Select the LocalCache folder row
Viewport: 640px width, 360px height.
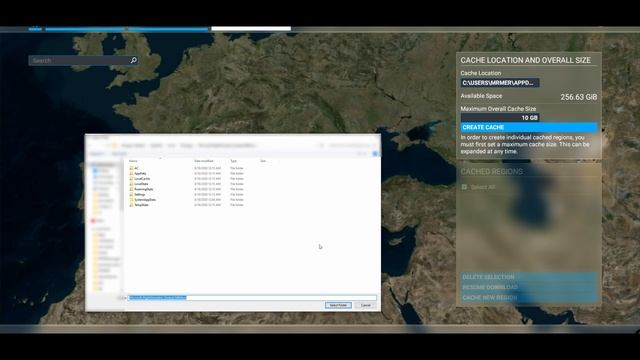[187, 179]
